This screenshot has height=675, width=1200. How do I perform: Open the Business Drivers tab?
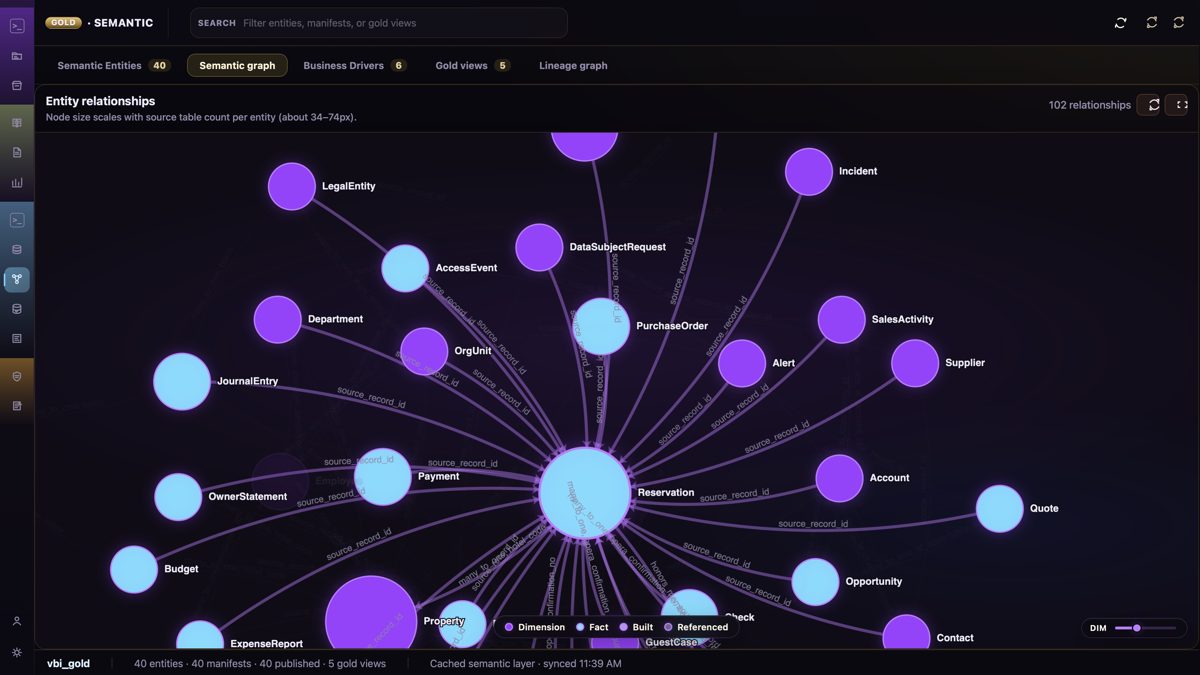(x=354, y=66)
